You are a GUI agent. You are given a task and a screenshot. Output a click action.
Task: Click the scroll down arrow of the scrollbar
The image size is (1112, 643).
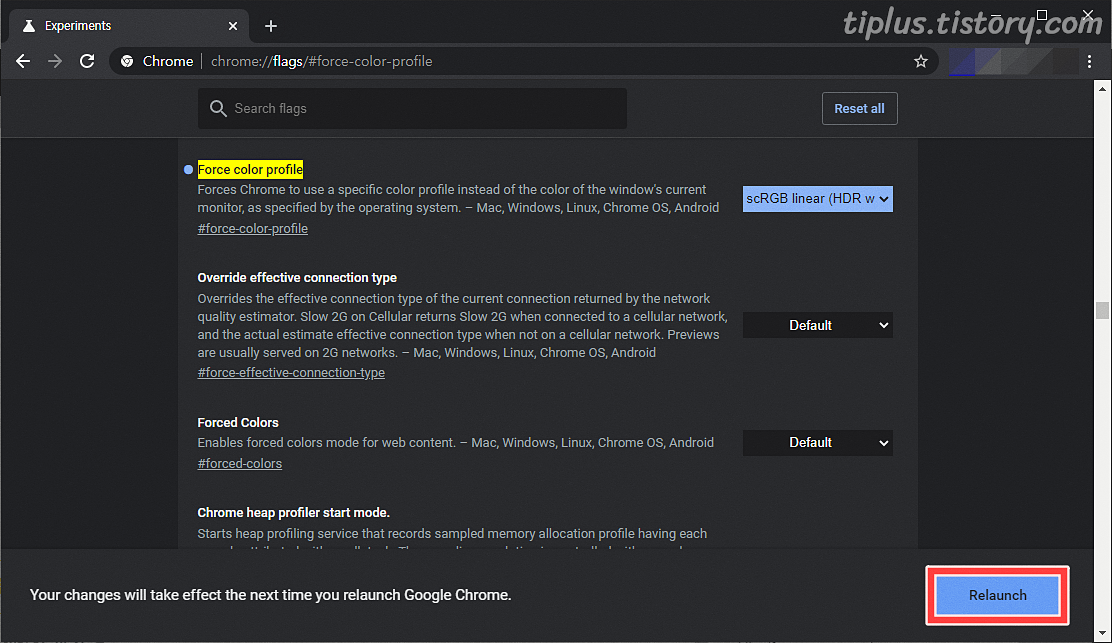tap(1102, 633)
